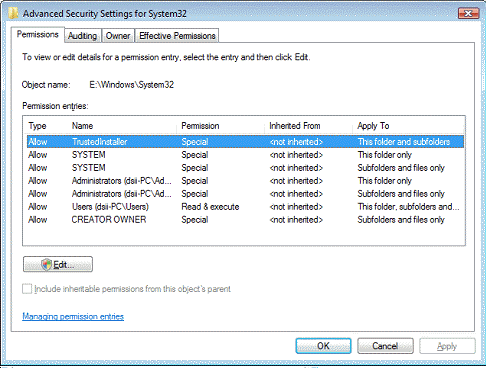Click the Edit button with shield icon
The image size is (486, 368).
point(58,264)
